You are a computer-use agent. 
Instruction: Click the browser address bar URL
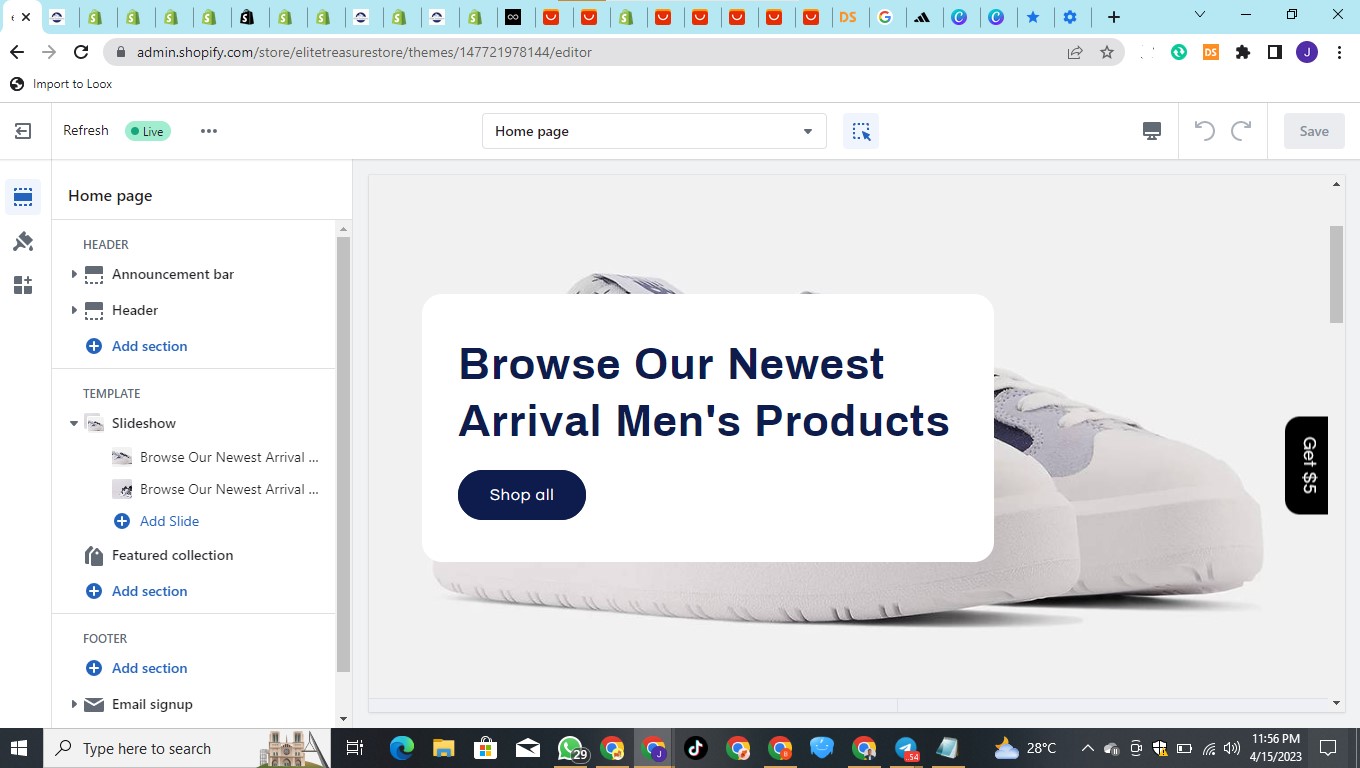(x=364, y=52)
